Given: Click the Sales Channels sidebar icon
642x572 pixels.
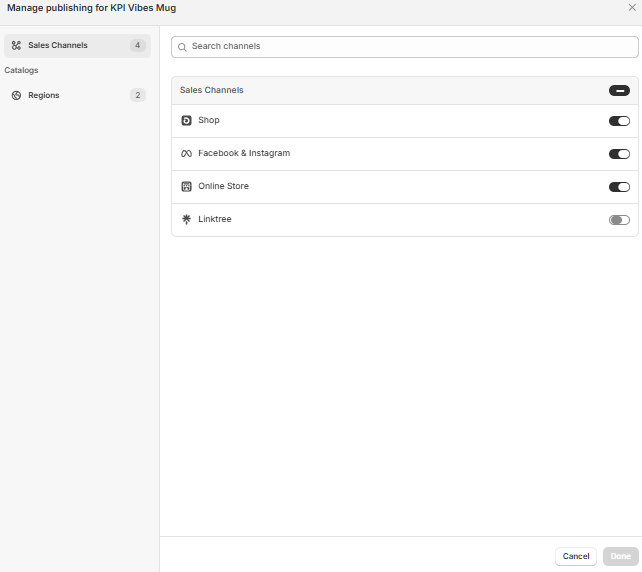Looking at the screenshot, I should (16, 45).
